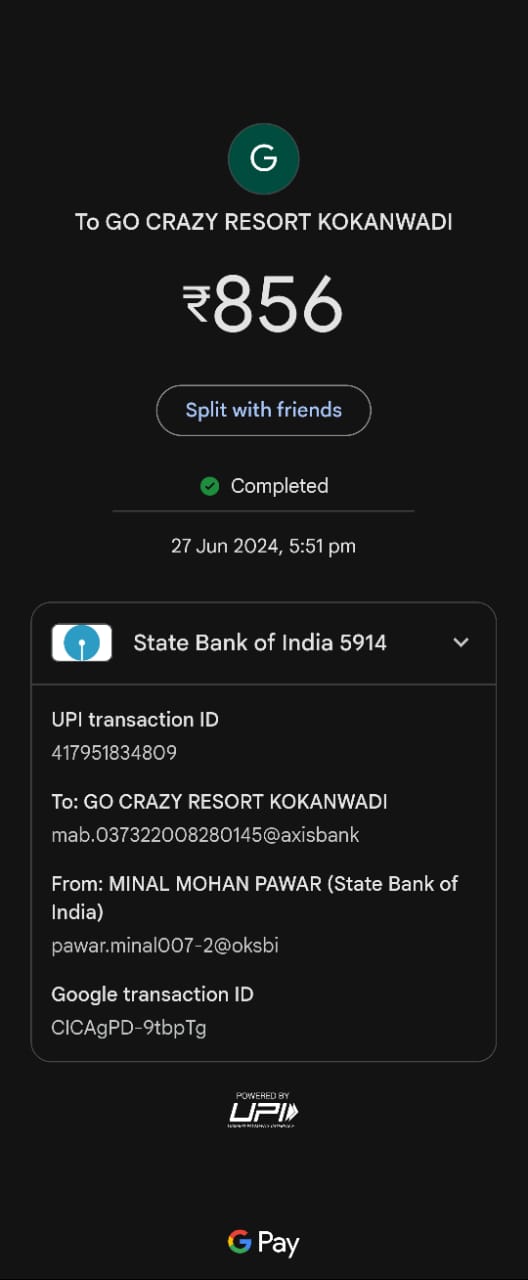Tap the payer UPI ID pawar.minal007-2@oksbi
This screenshot has width=528, height=1280.
(x=165, y=945)
